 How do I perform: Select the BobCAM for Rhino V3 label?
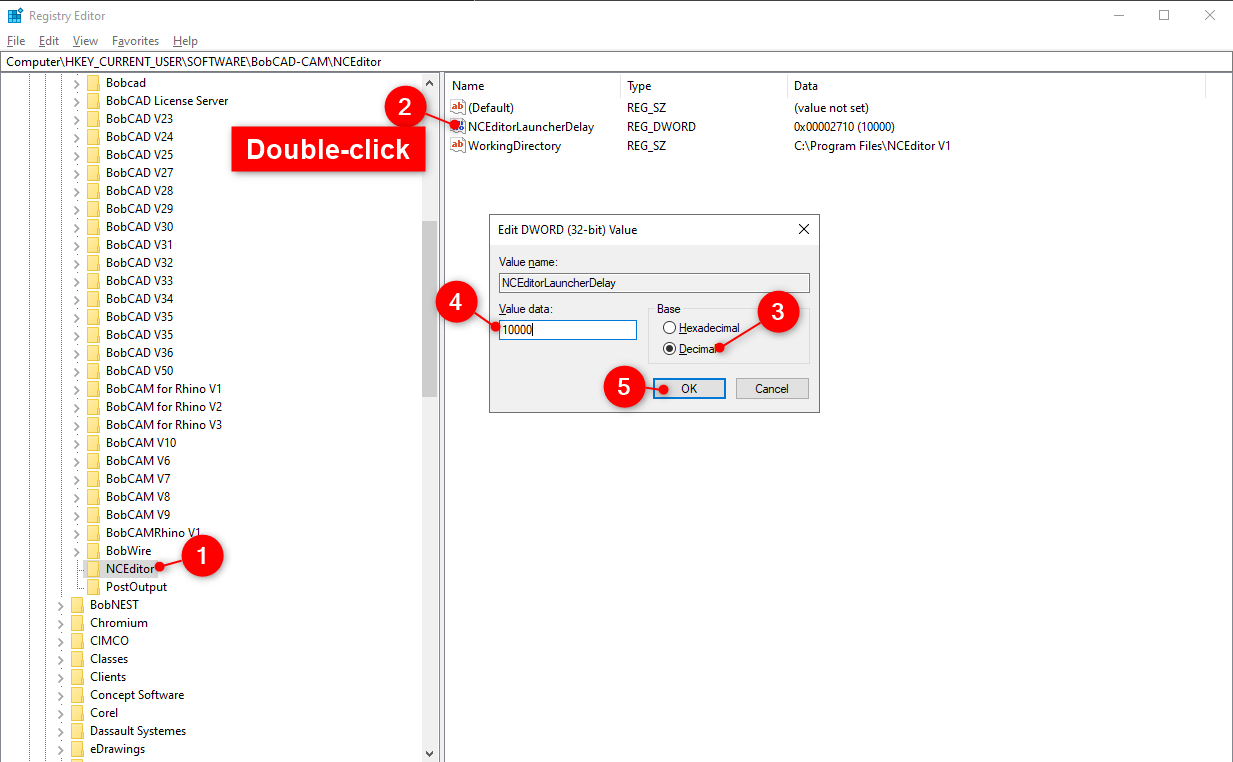click(x=164, y=425)
